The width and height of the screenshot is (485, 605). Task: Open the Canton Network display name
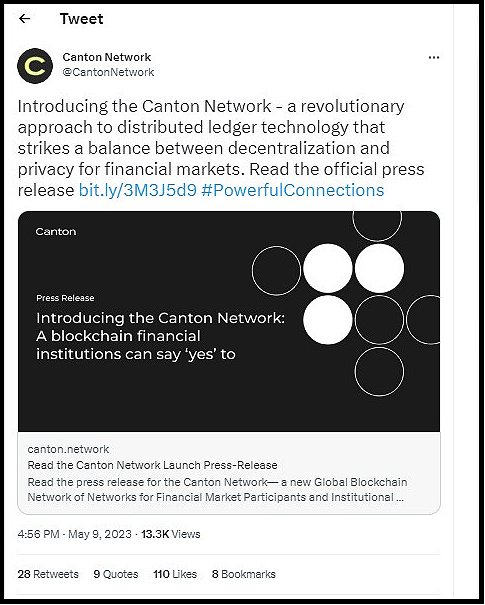tap(106, 57)
